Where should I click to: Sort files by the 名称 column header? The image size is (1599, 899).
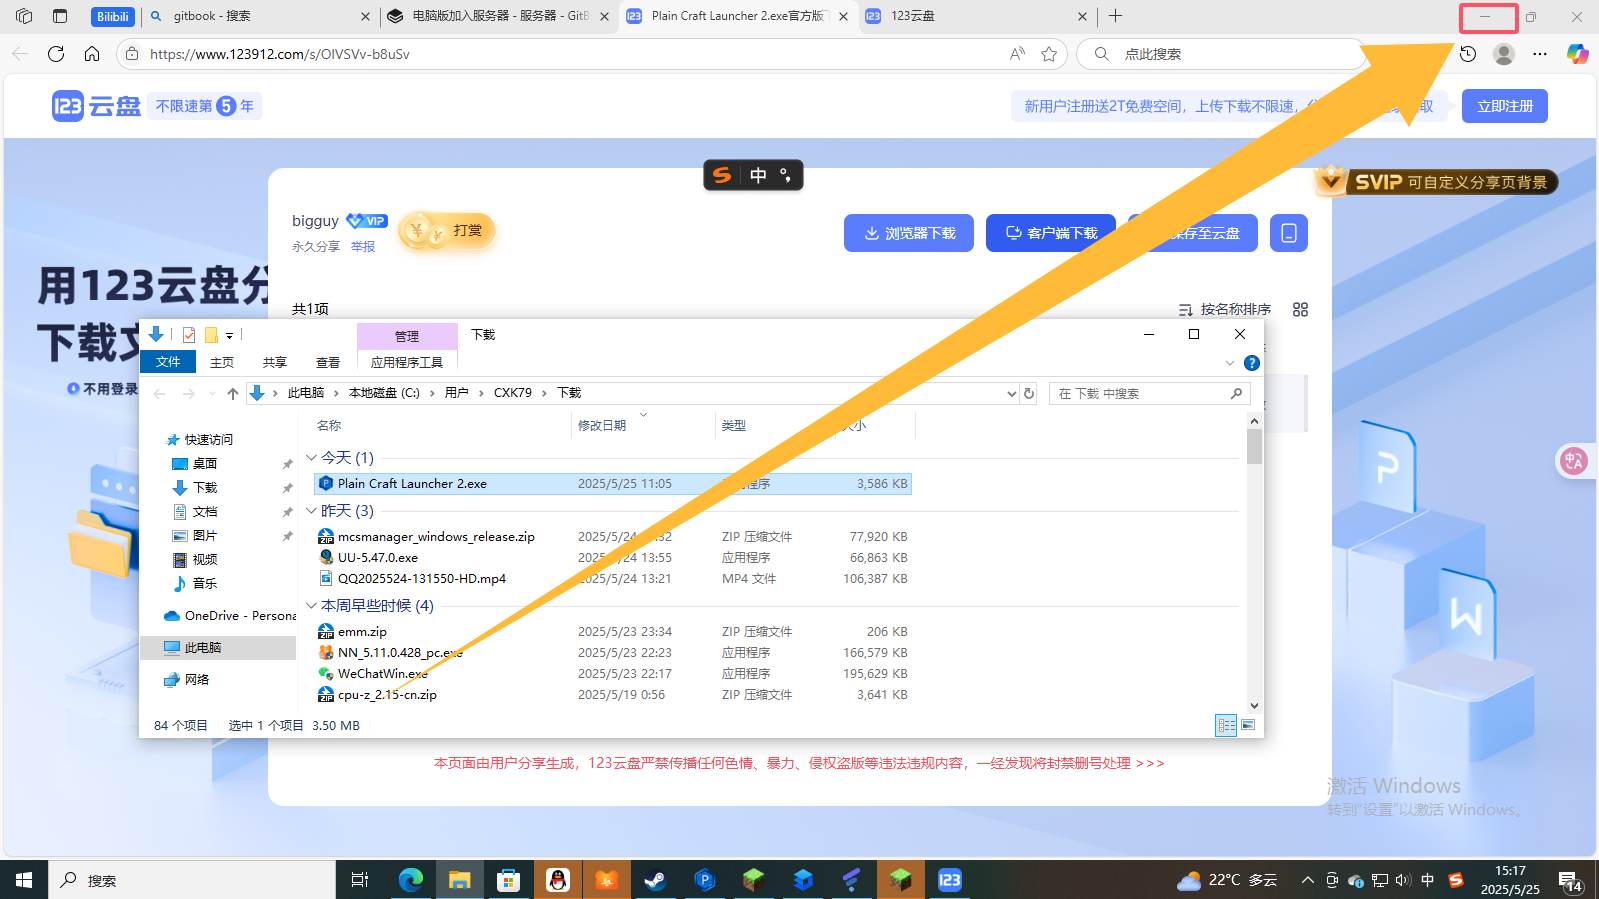pyautogui.click(x=329, y=426)
